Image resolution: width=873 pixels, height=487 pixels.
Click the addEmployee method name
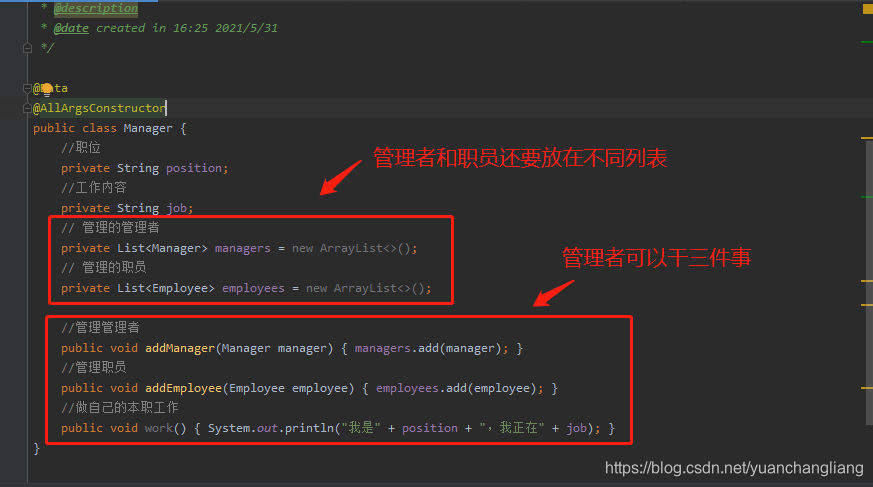[x=184, y=388]
